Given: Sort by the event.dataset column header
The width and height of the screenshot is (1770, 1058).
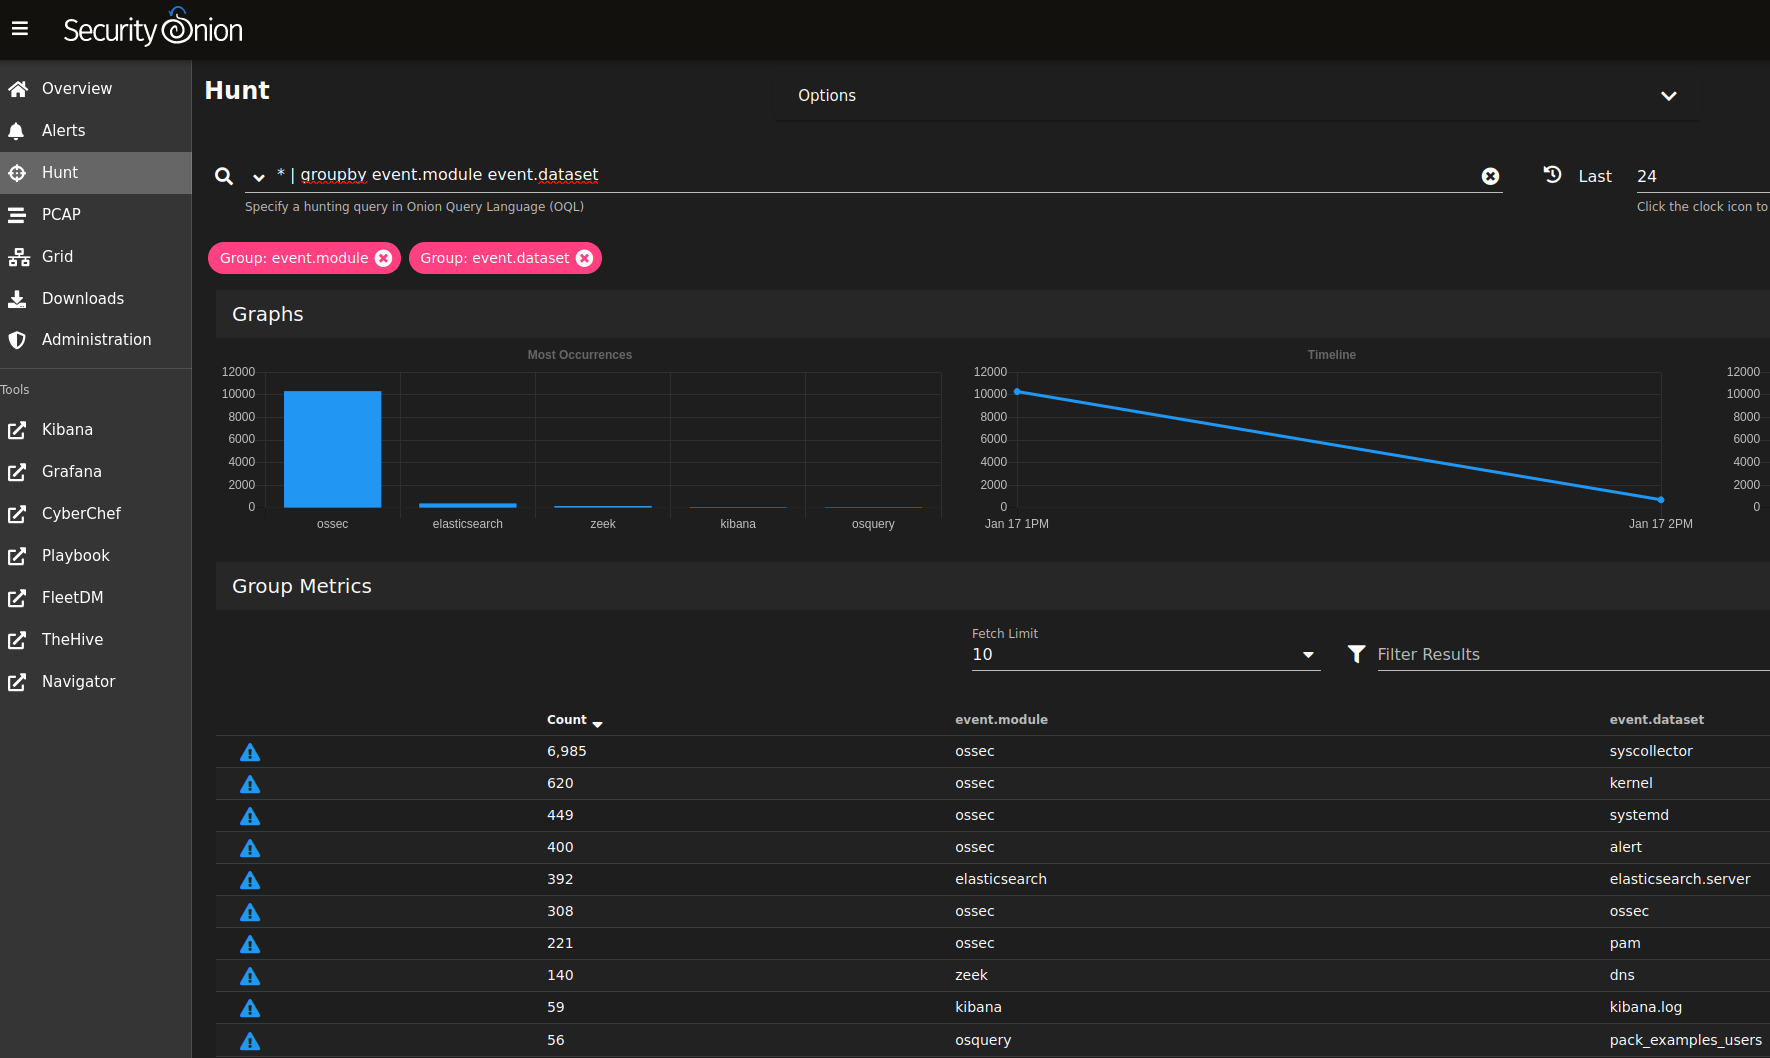Looking at the screenshot, I should click(x=1656, y=720).
